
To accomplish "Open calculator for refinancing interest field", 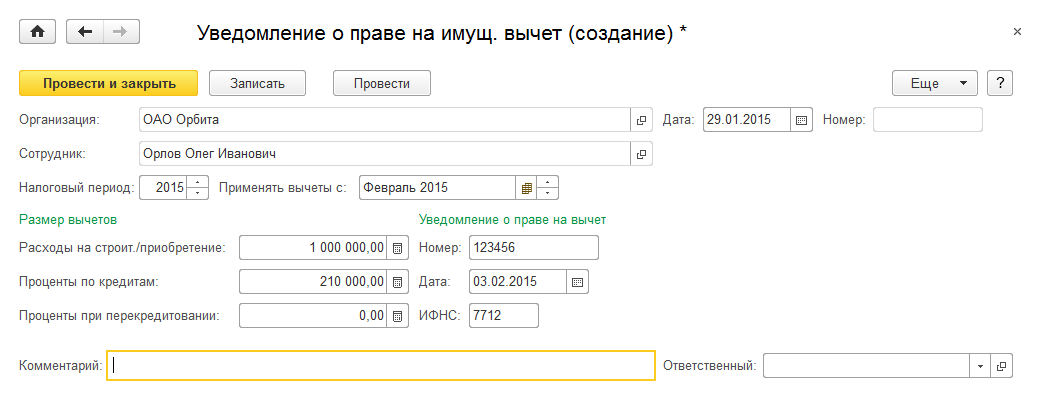I will coord(398,316).
